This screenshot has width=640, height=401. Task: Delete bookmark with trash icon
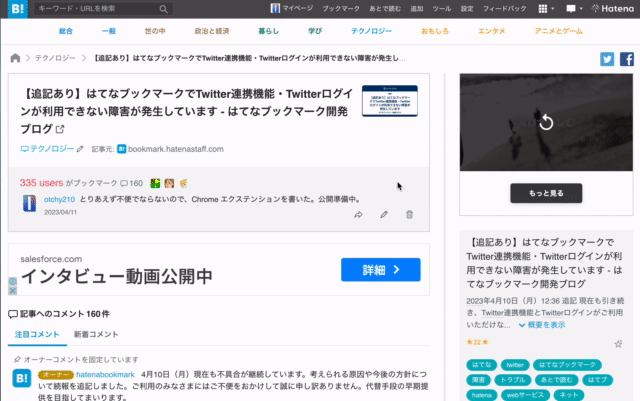pos(409,214)
